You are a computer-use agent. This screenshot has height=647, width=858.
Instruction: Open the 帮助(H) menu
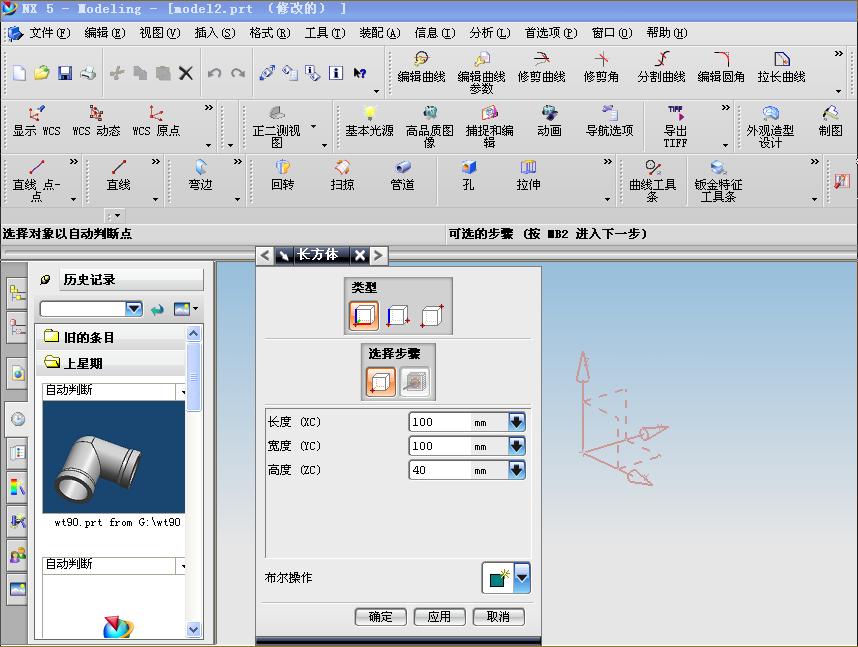click(666, 33)
